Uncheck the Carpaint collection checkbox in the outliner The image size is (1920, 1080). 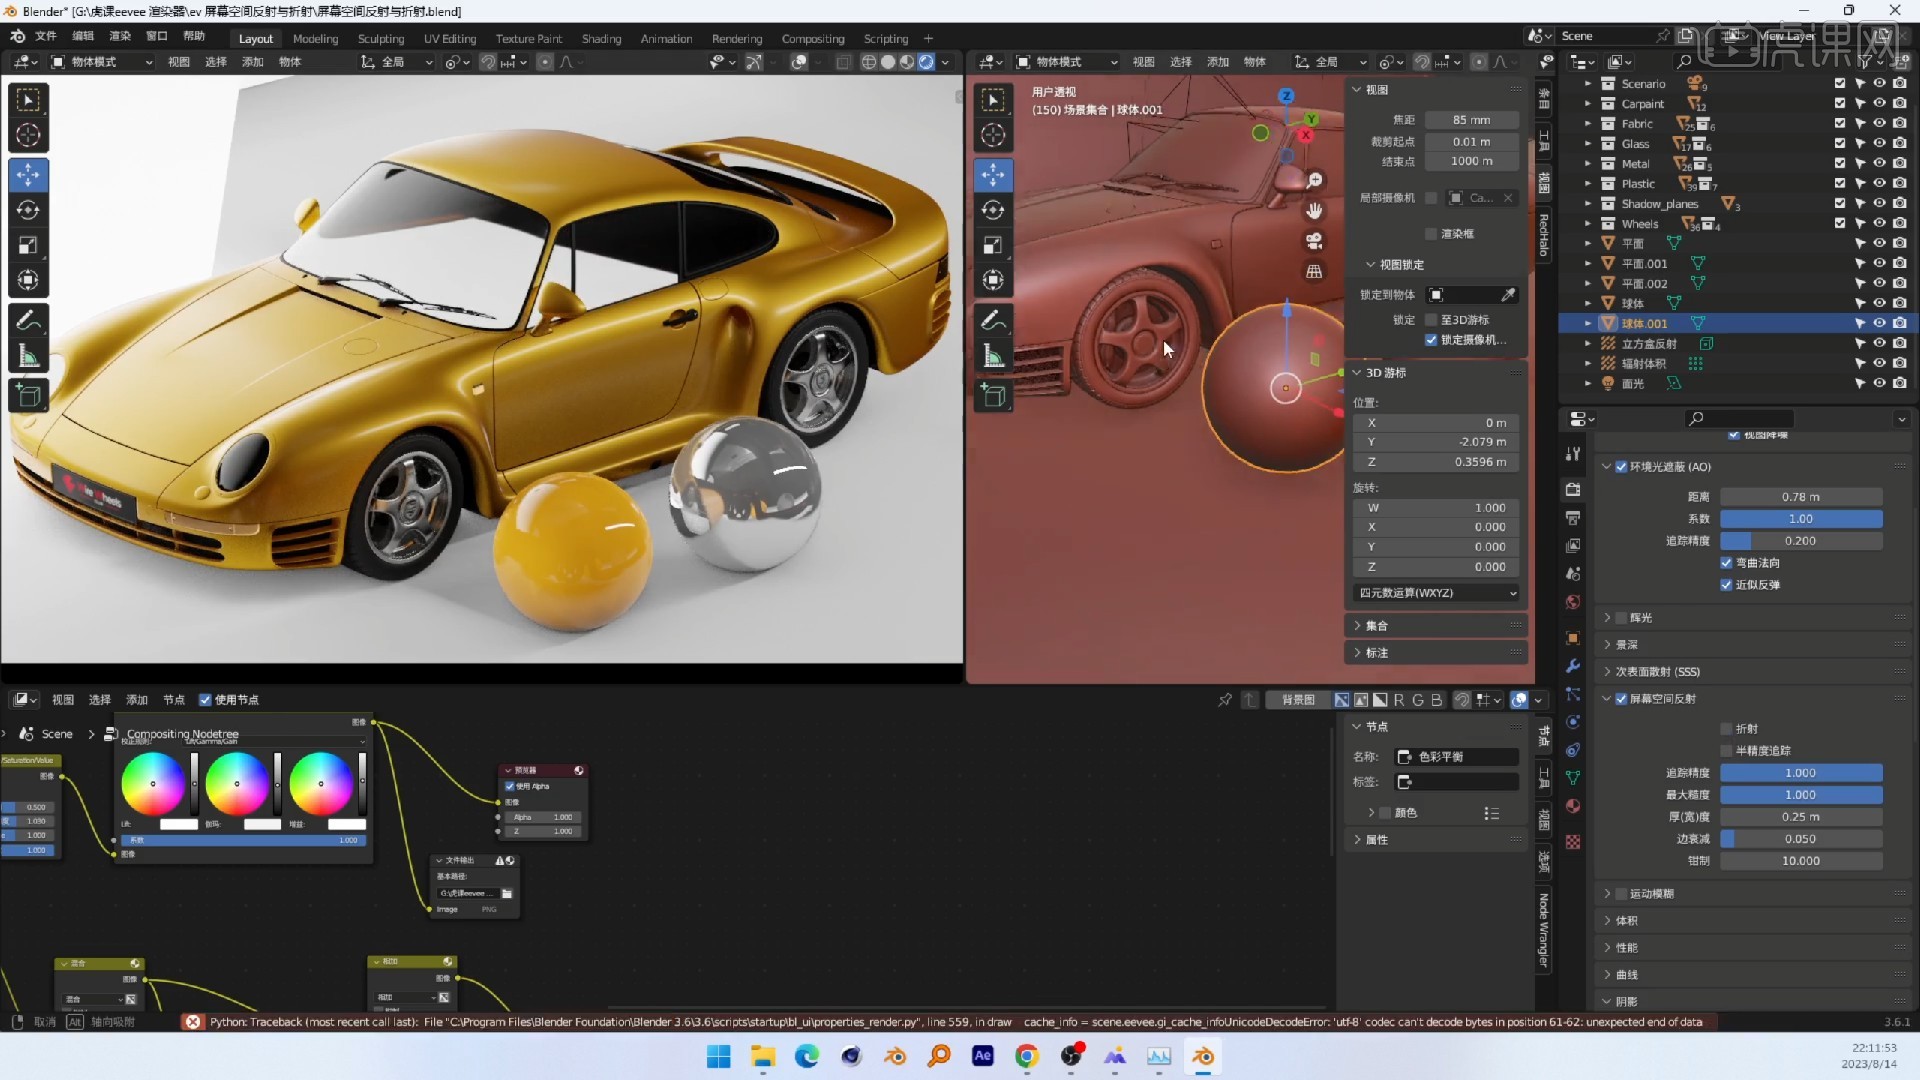point(1840,103)
